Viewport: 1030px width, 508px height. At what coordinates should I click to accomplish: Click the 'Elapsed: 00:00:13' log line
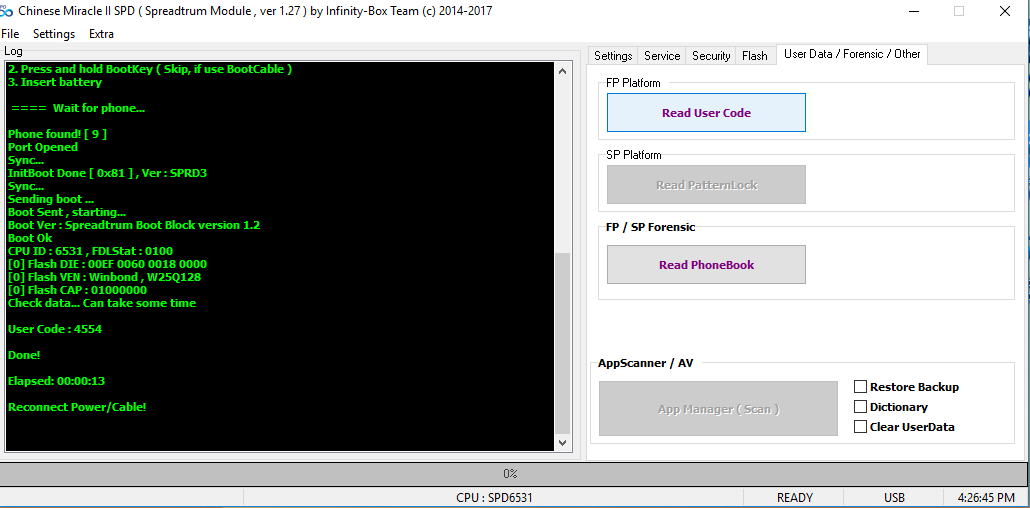click(56, 381)
